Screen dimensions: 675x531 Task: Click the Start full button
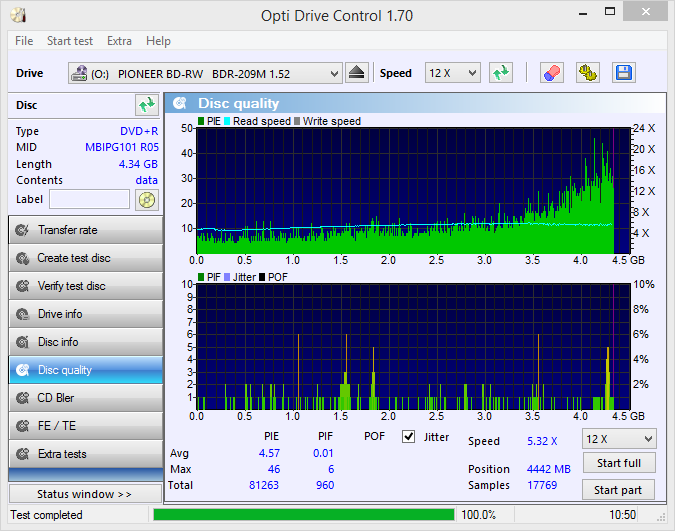click(619, 463)
